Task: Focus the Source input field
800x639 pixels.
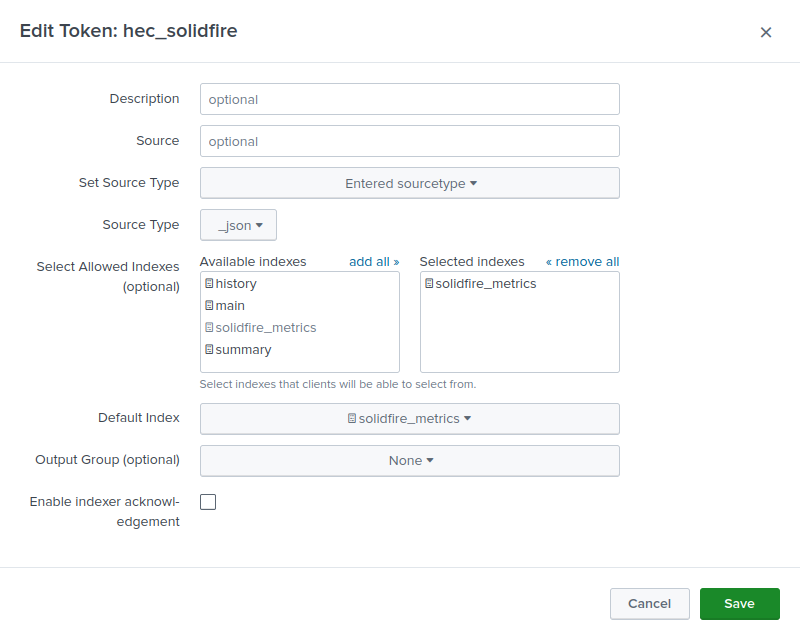Action: point(410,141)
